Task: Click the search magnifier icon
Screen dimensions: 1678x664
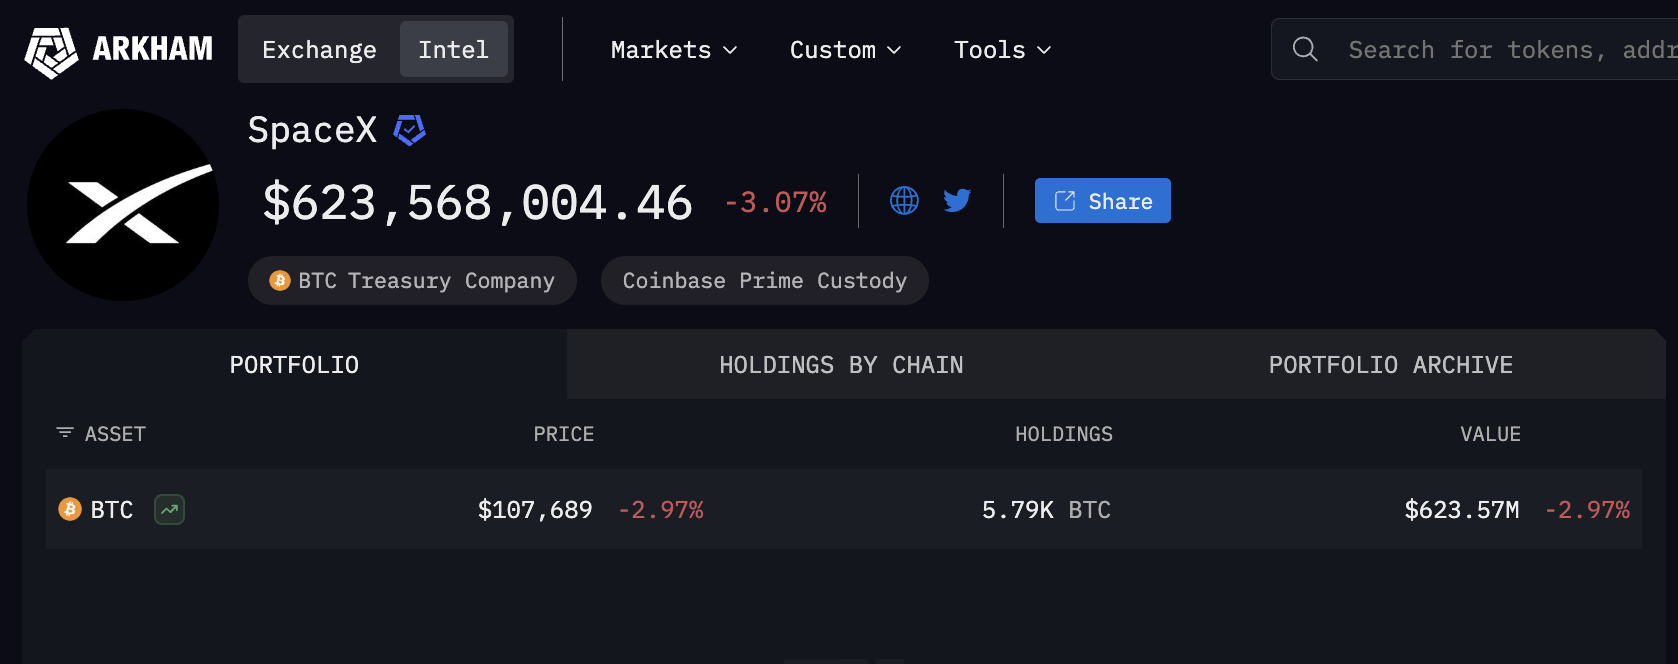Action: coord(1304,49)
